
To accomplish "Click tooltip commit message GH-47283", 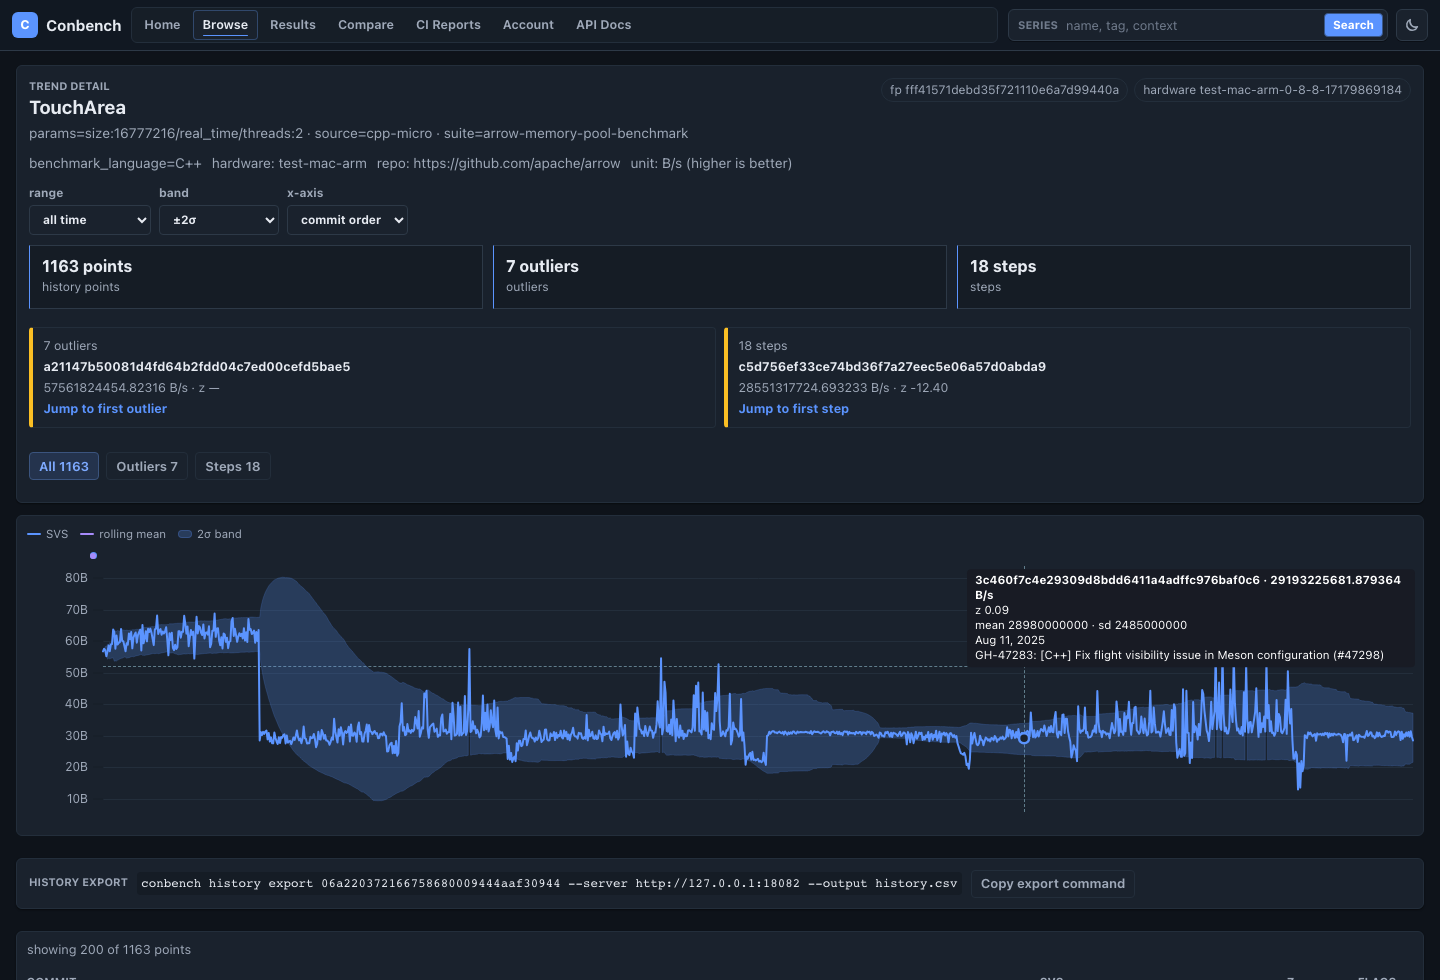I will [1179, 655].
